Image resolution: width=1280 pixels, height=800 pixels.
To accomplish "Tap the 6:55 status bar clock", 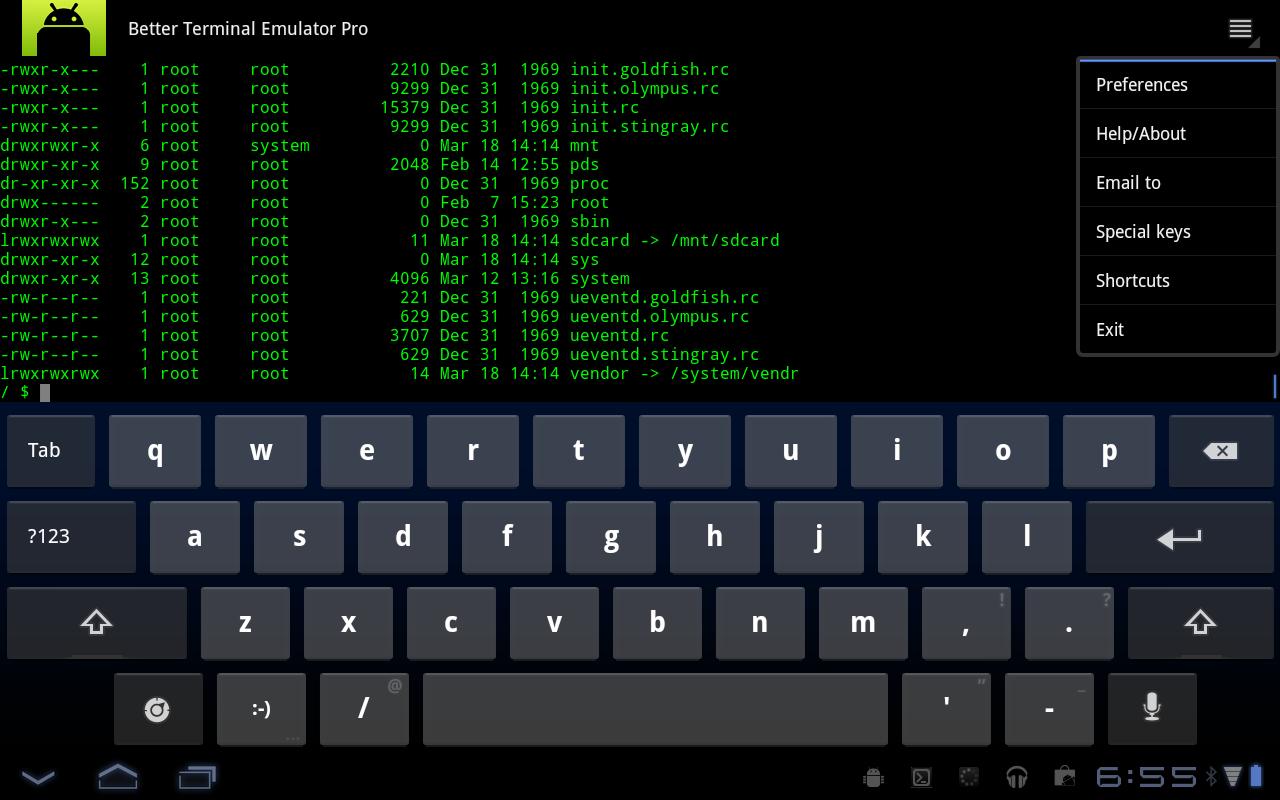I will [x=1146, y=777].
